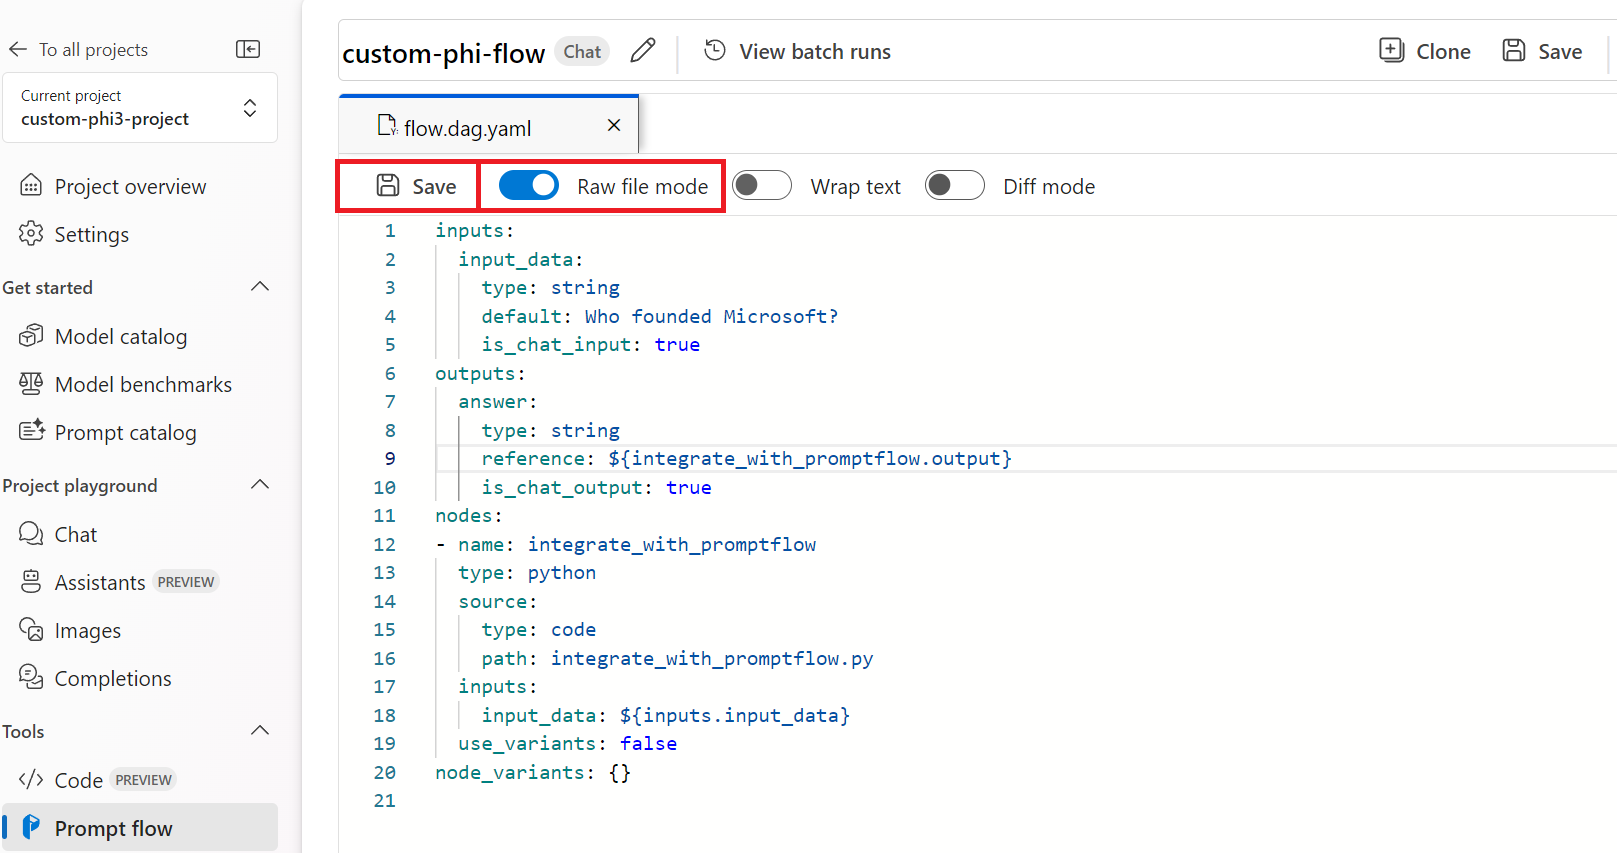Click line number 21 in gutter
The height and width of the screenshot is (853, 1617).
coord(384,800)
